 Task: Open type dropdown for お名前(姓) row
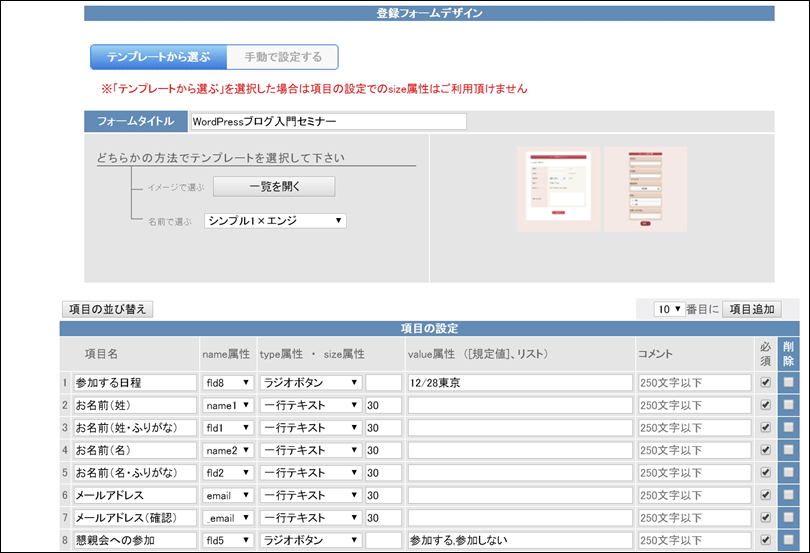click(x=310, y=405)
